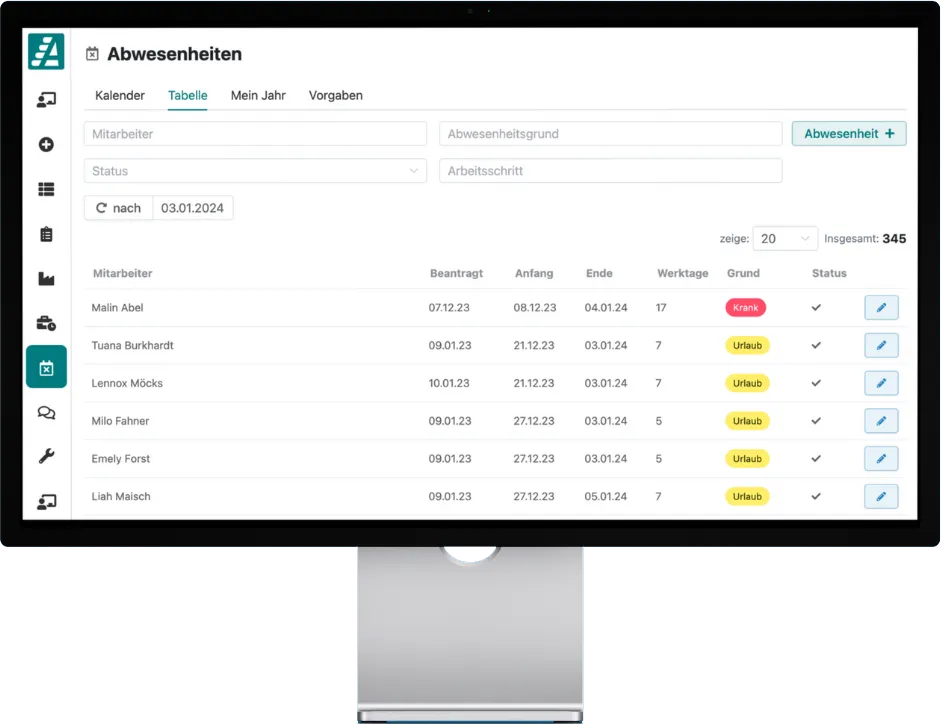Image resolution: width=941 pixels, height=724 pixels.
Task: Select the factory icon in sidebar
Action: 46,279
